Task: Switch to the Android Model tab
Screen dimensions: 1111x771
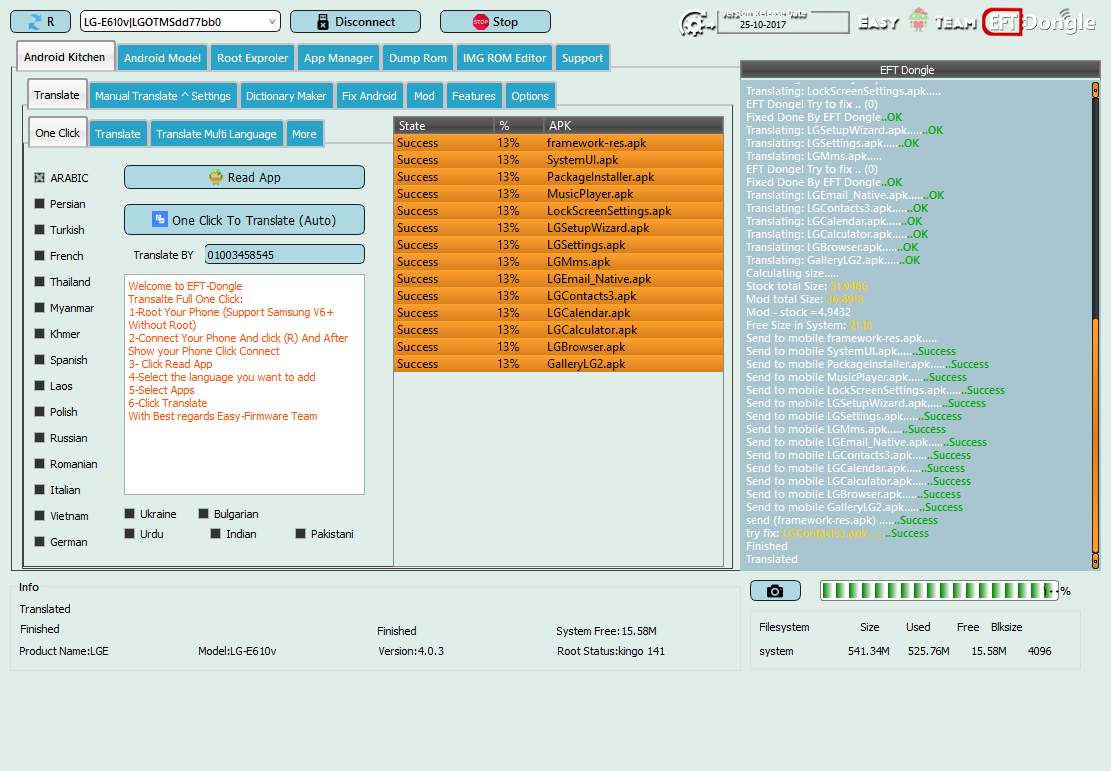Action: point(162,58)
